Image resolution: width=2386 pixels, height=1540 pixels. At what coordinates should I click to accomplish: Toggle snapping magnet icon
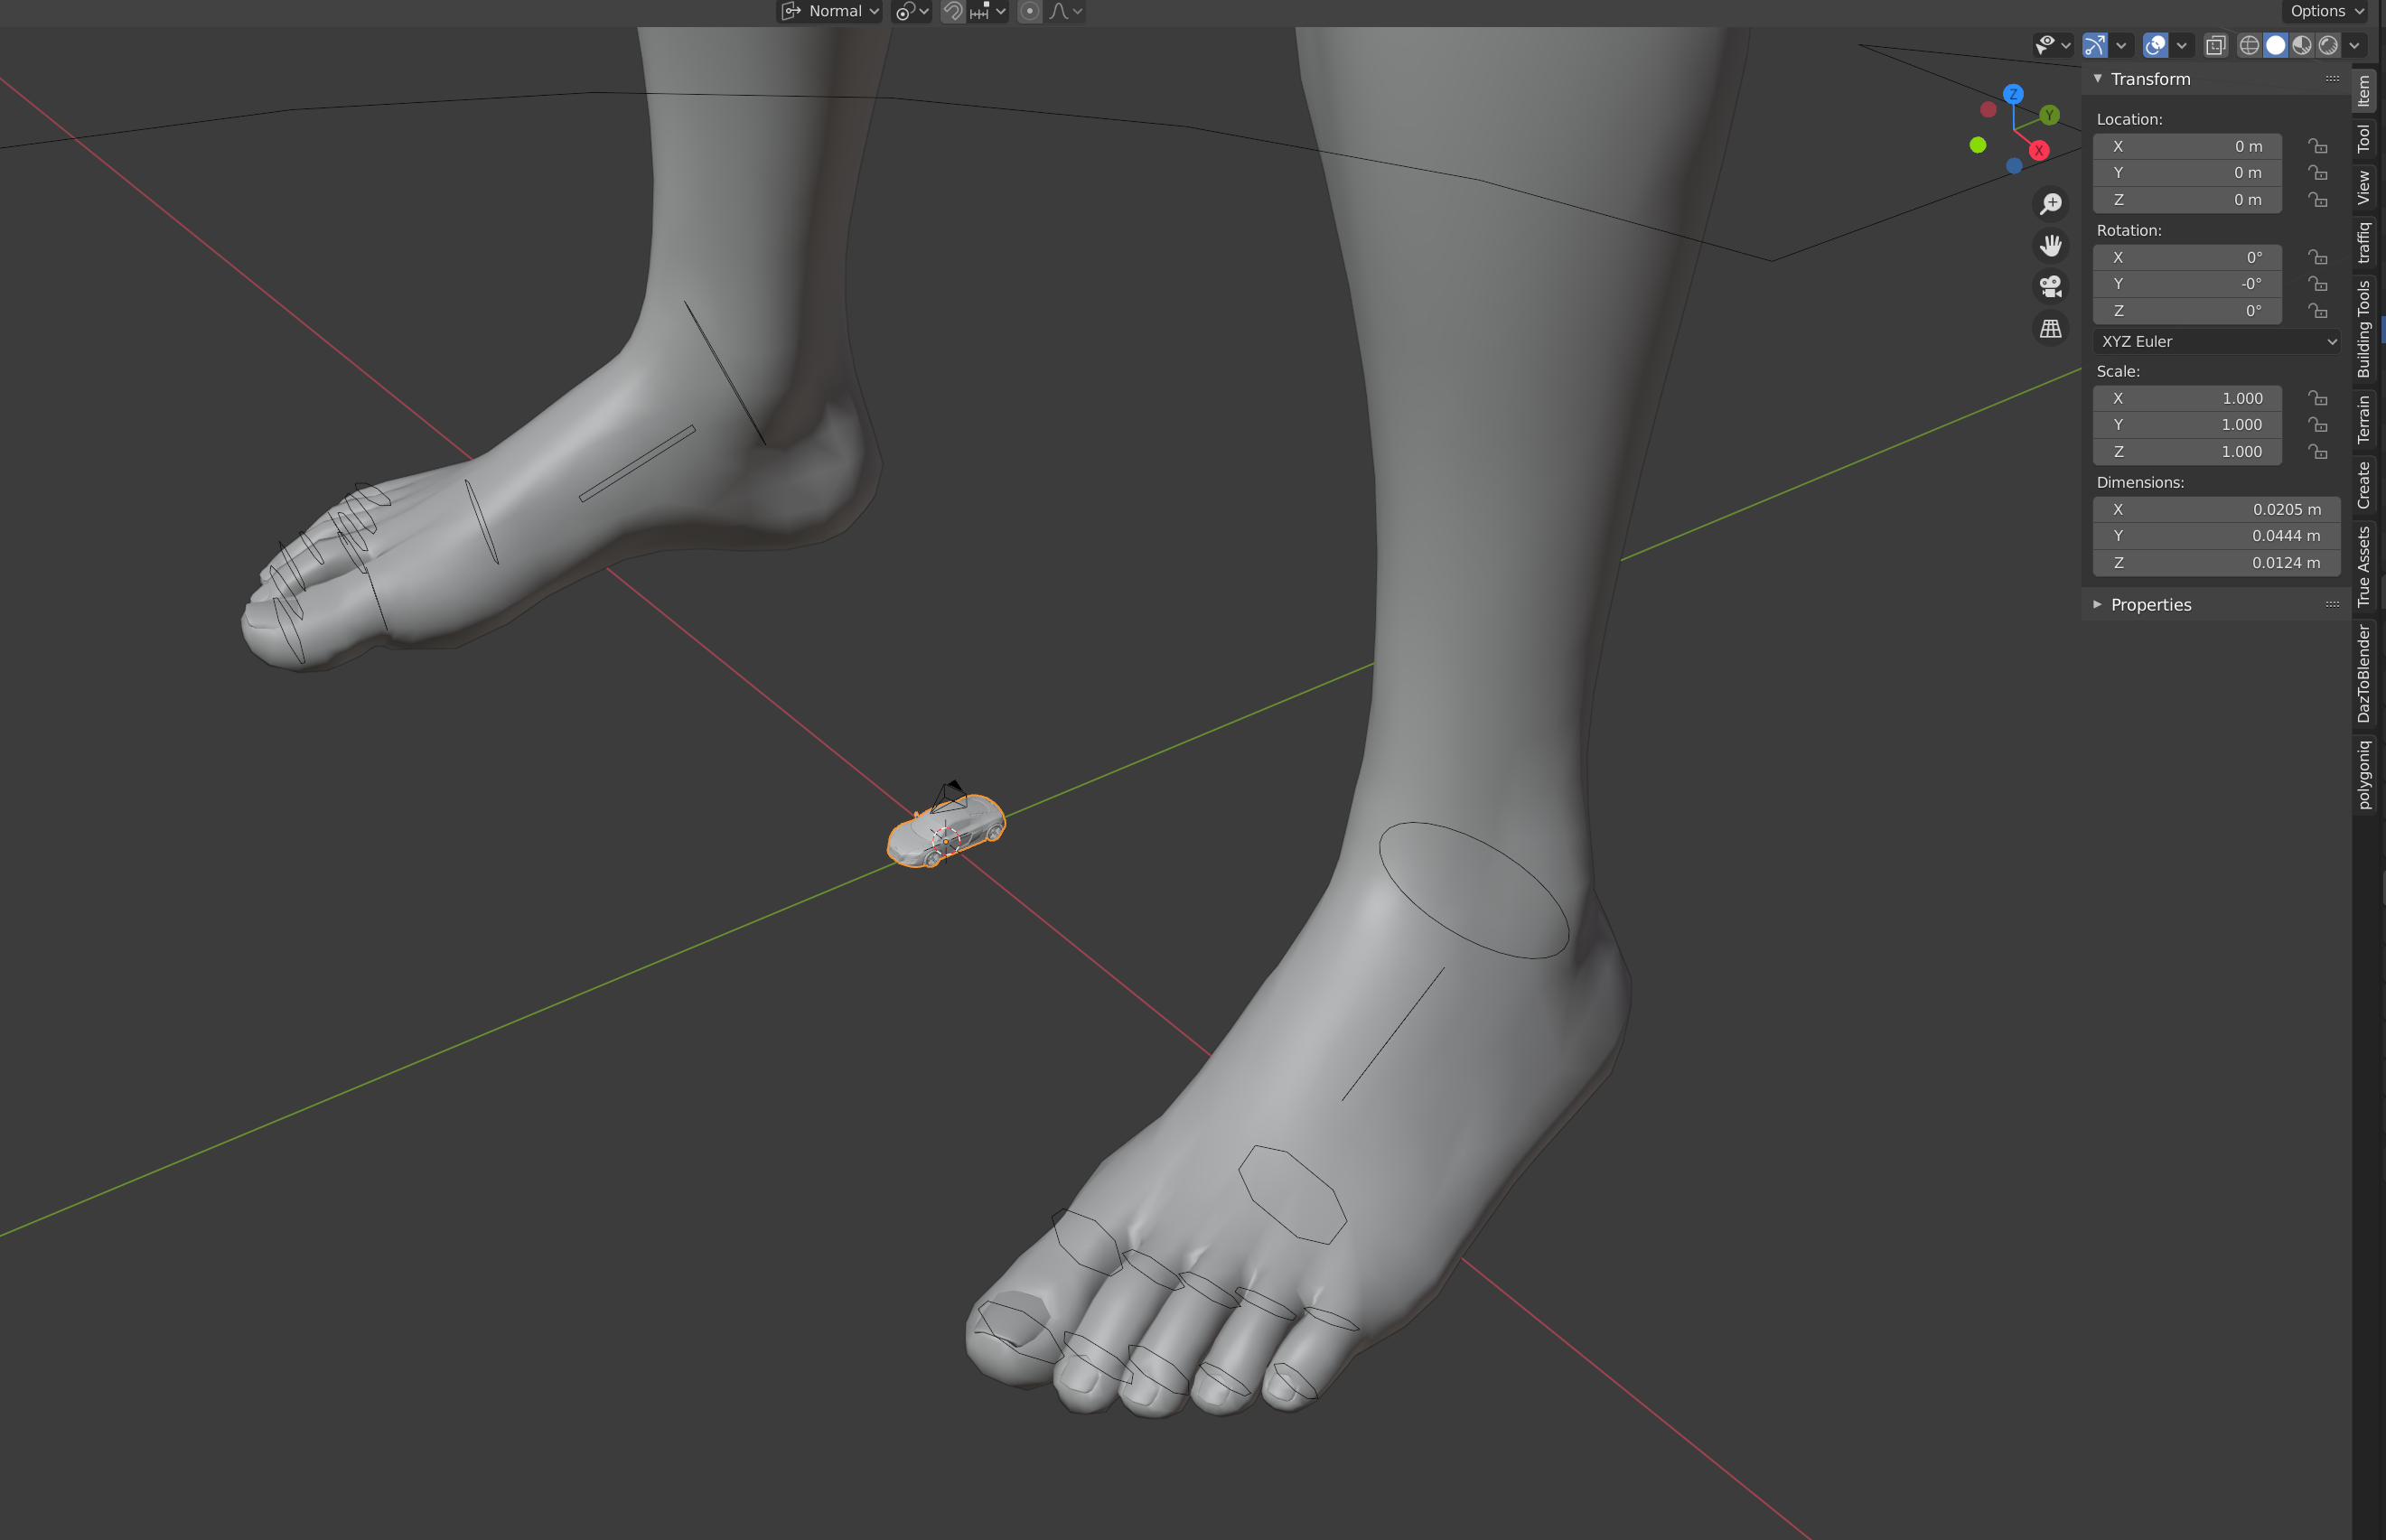coord(953,11)
